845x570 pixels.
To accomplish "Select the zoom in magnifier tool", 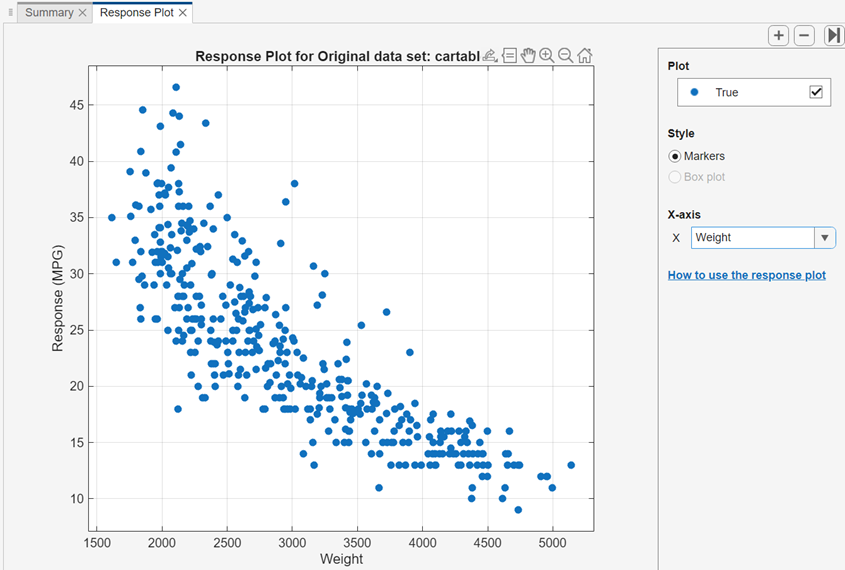I will pyautogui.click(x=546, y=56).
